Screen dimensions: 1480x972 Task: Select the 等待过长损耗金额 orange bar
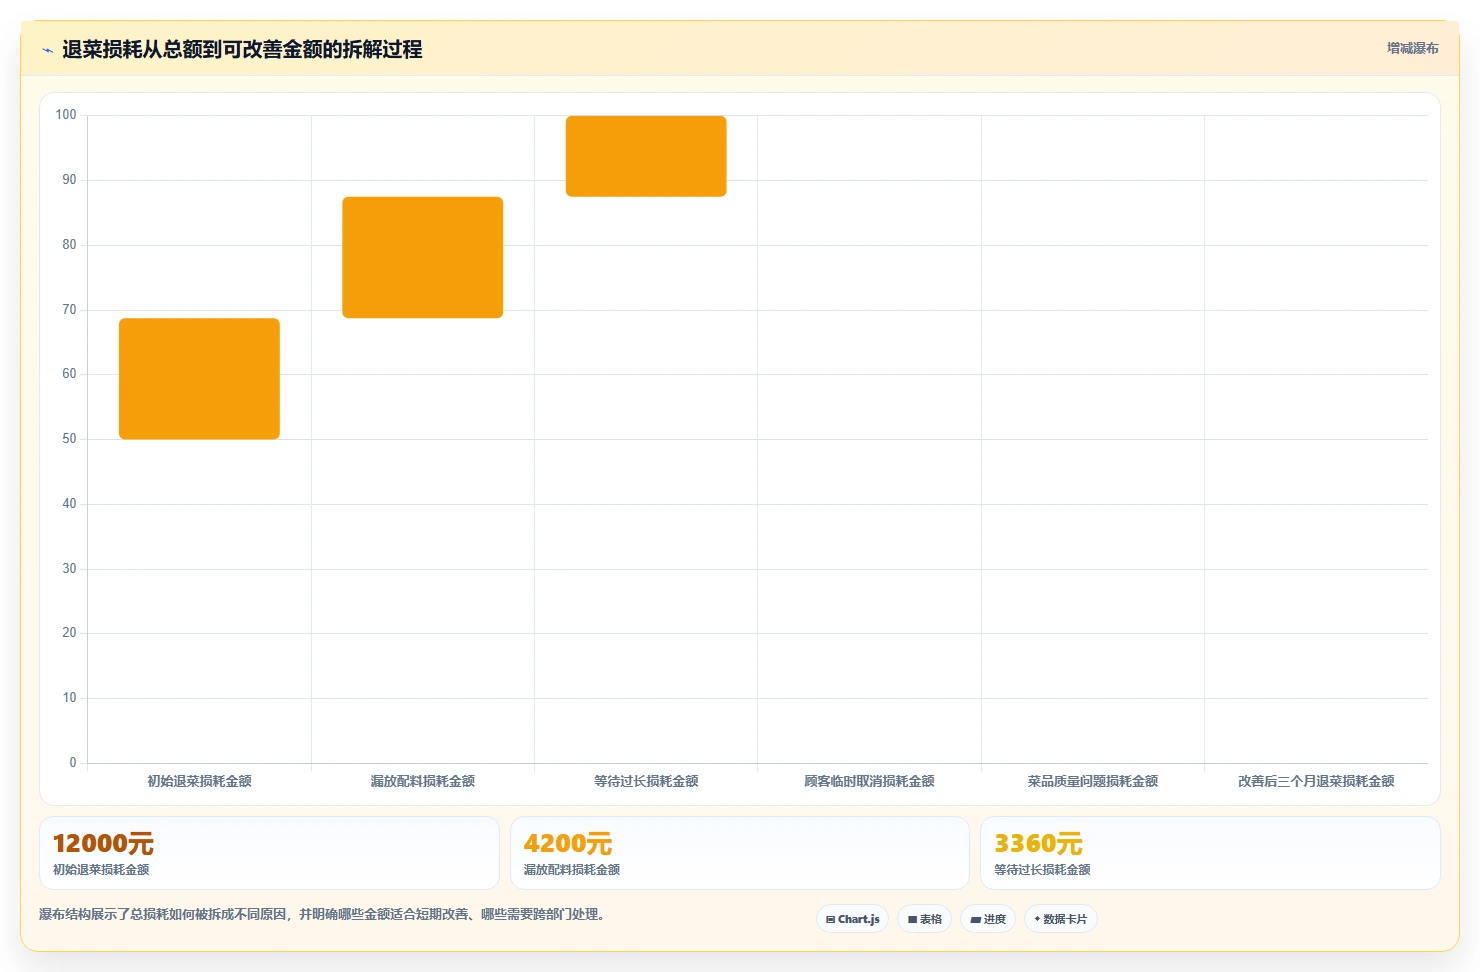click(x=646, y=156)
